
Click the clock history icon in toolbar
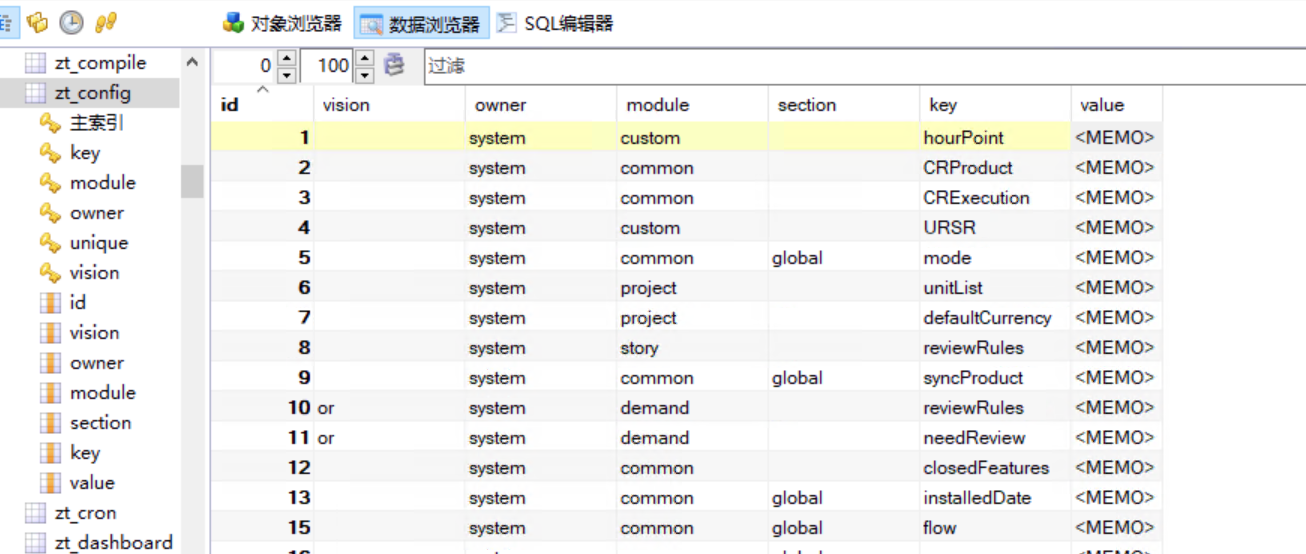71,22
